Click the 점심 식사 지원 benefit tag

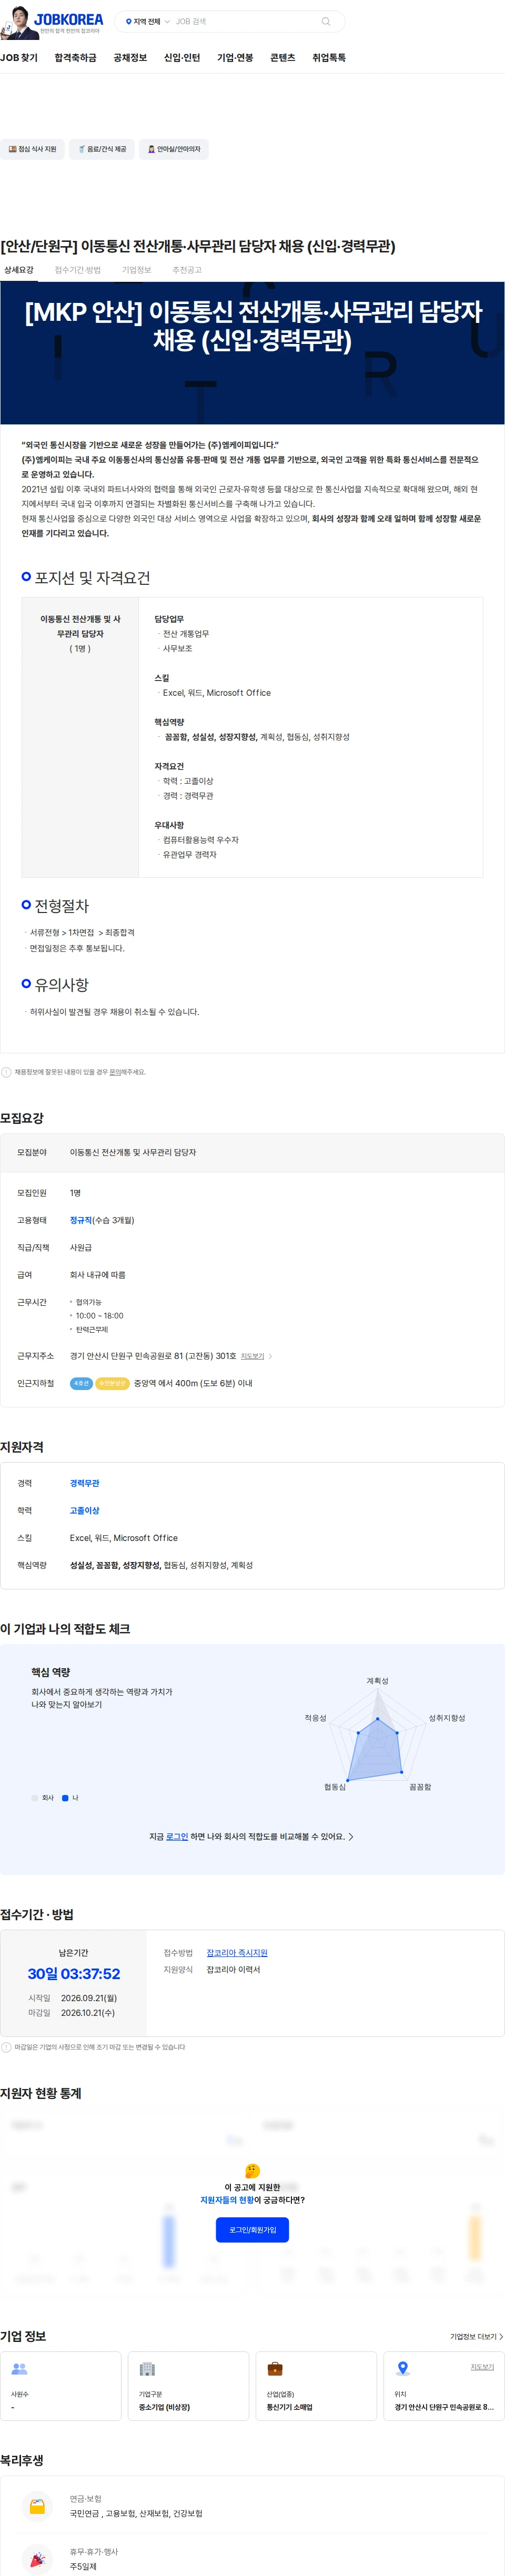(32, 149)
